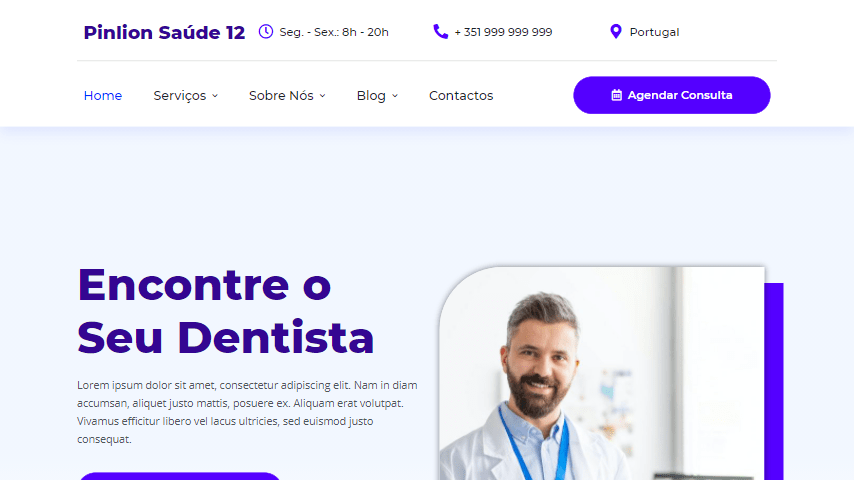Click the Seg. - Sex.: 8h - 20h text
The height and width of the screenshot is (480, 854).
334,32
